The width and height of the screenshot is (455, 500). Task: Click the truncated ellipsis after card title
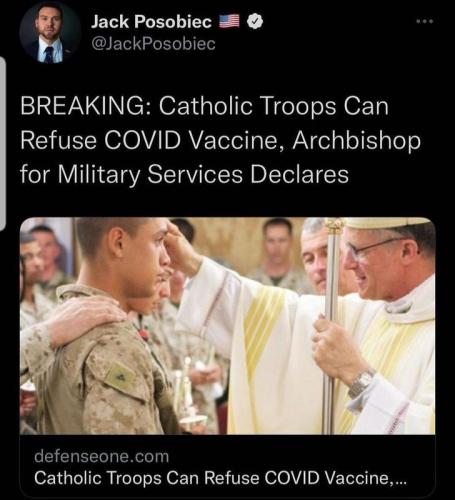[400, 480]
